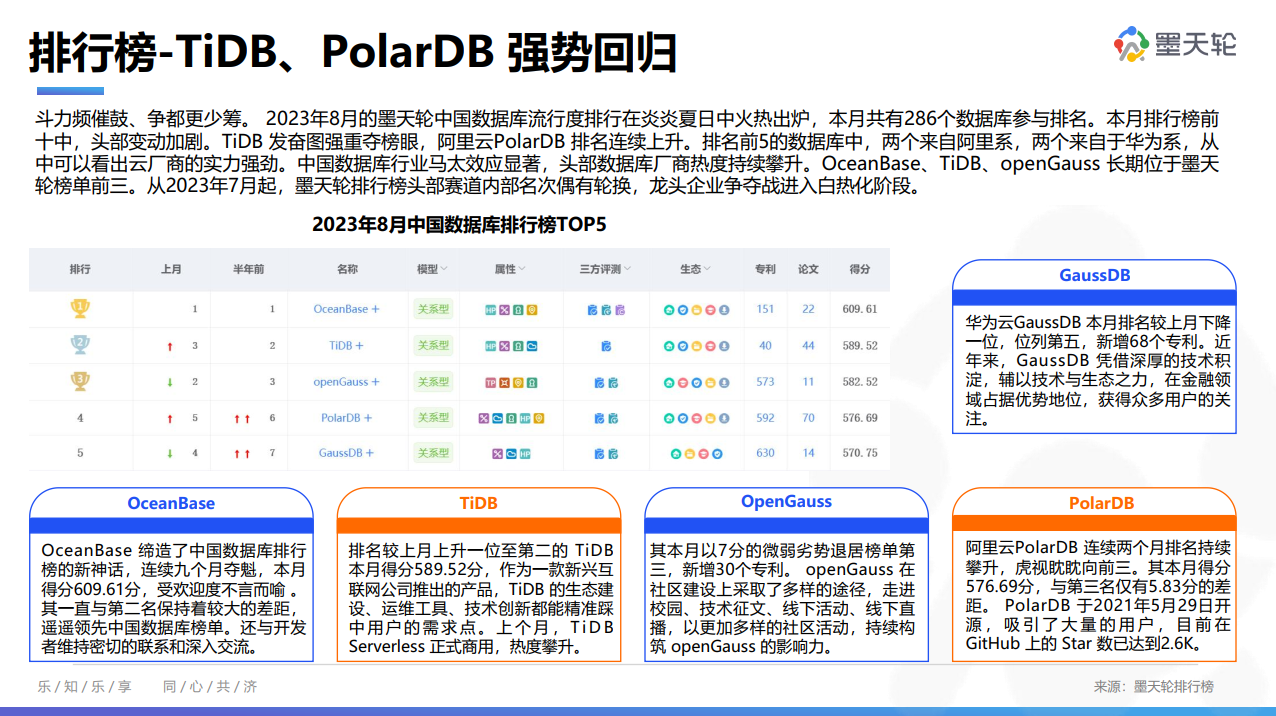1276x716 pixels.
Task: Select the GaussDB card heading at right
Action: click(x=1094, y=275)
